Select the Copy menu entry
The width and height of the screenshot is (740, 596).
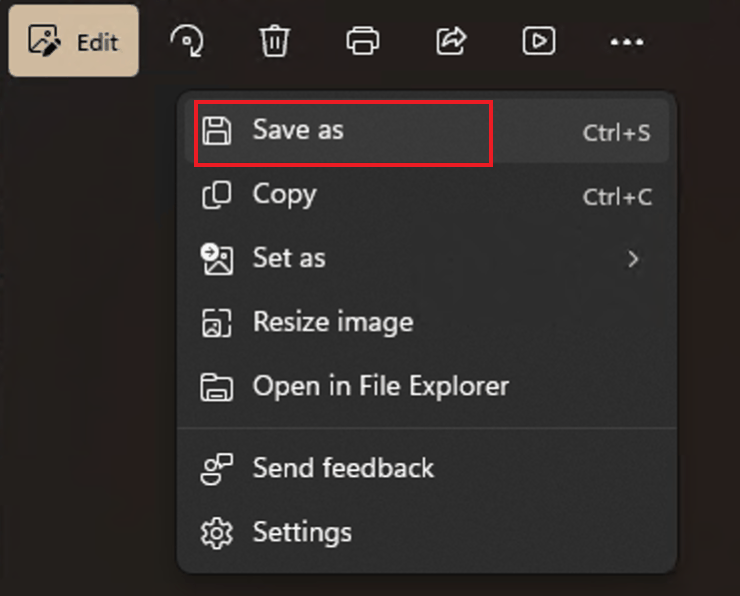pos(284,195)
